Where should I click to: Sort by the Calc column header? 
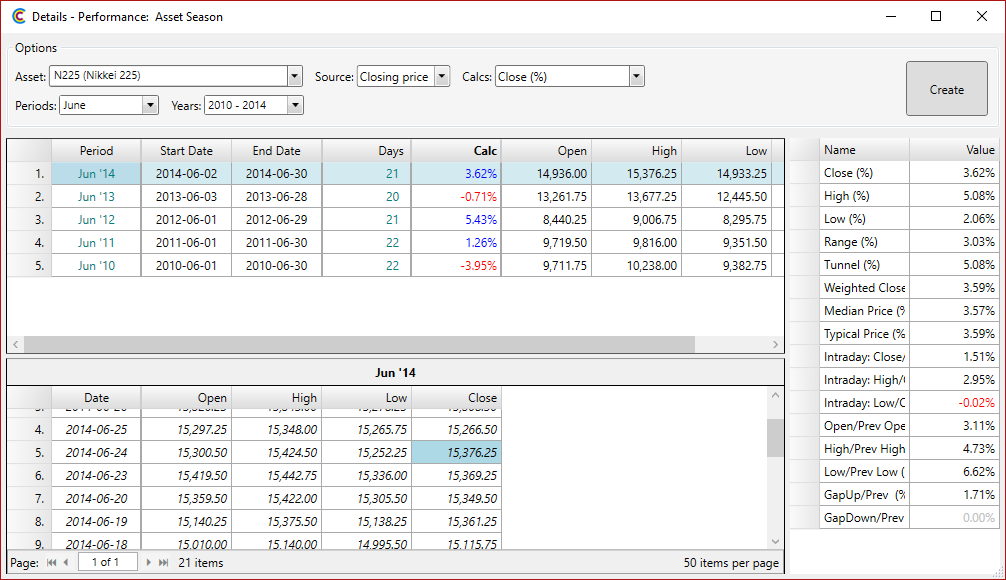[x=456, y=151]
